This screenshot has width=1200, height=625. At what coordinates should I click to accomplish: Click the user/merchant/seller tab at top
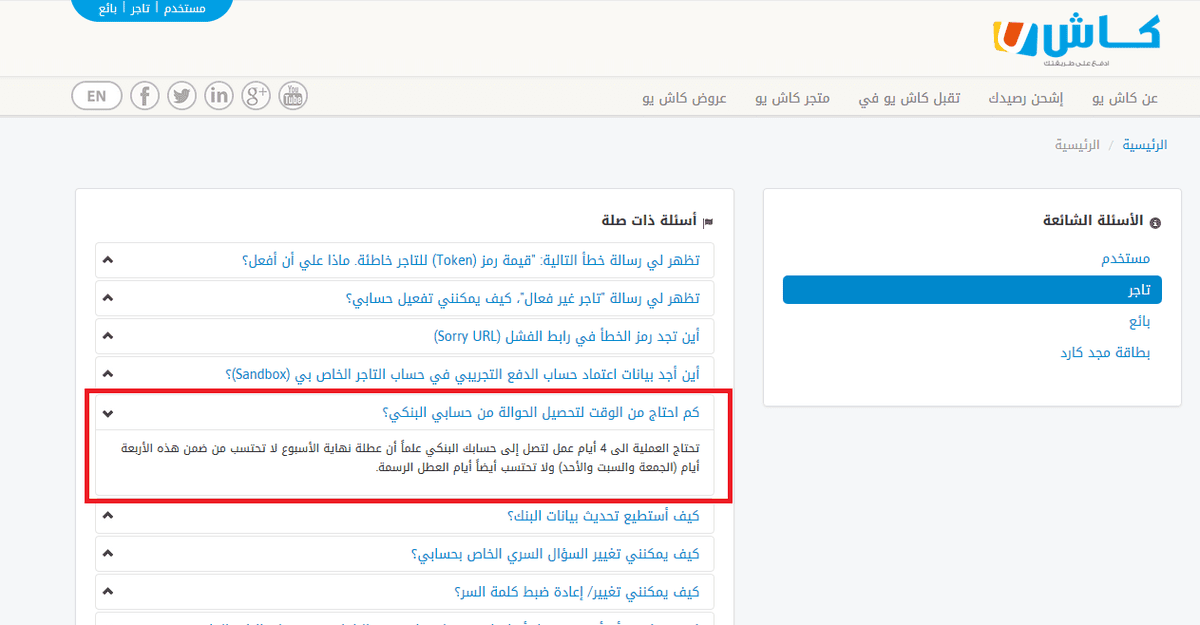[153, 8]
